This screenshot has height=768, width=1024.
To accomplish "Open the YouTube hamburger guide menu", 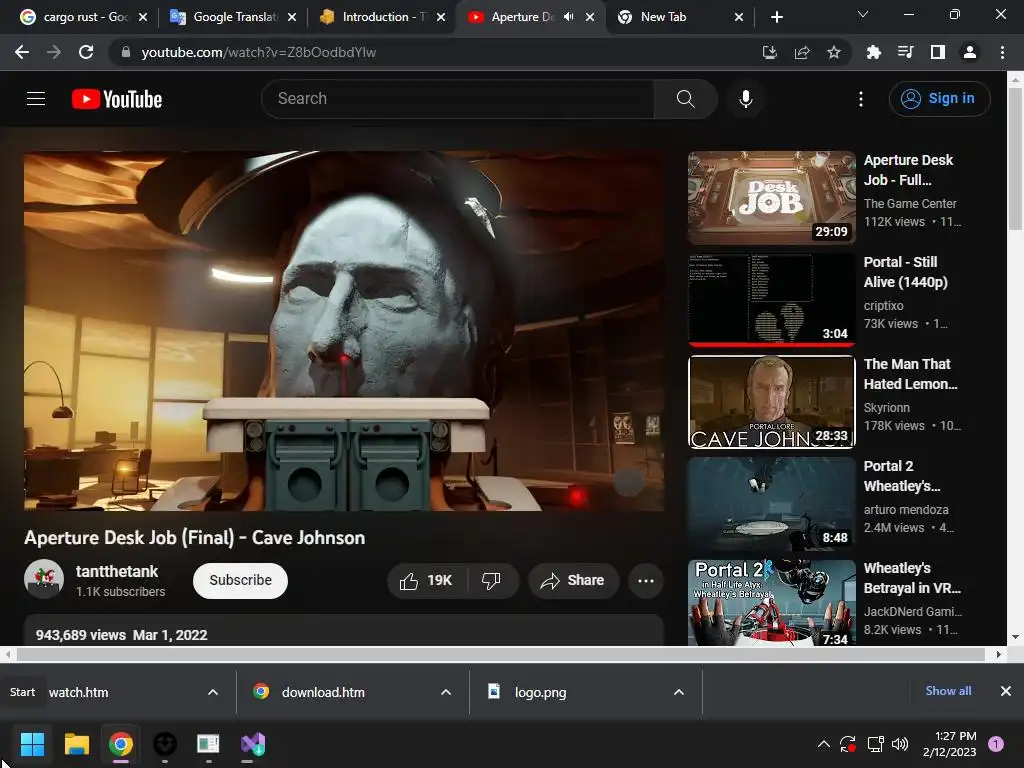I will (36, 99).
